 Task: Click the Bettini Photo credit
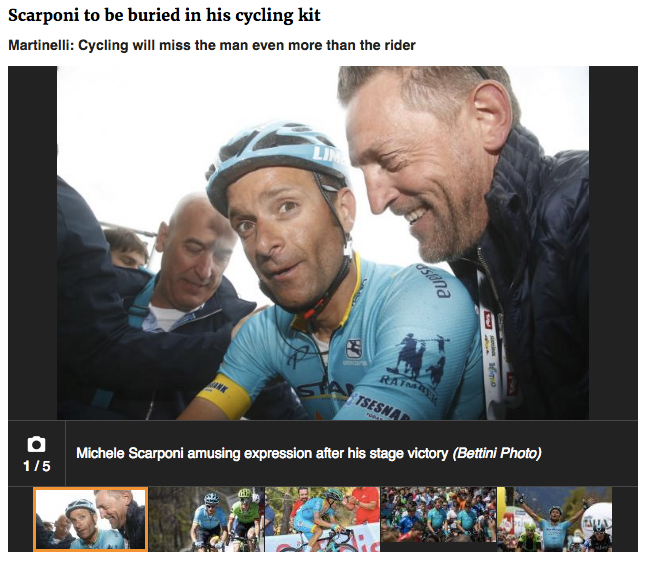point(497,453)
